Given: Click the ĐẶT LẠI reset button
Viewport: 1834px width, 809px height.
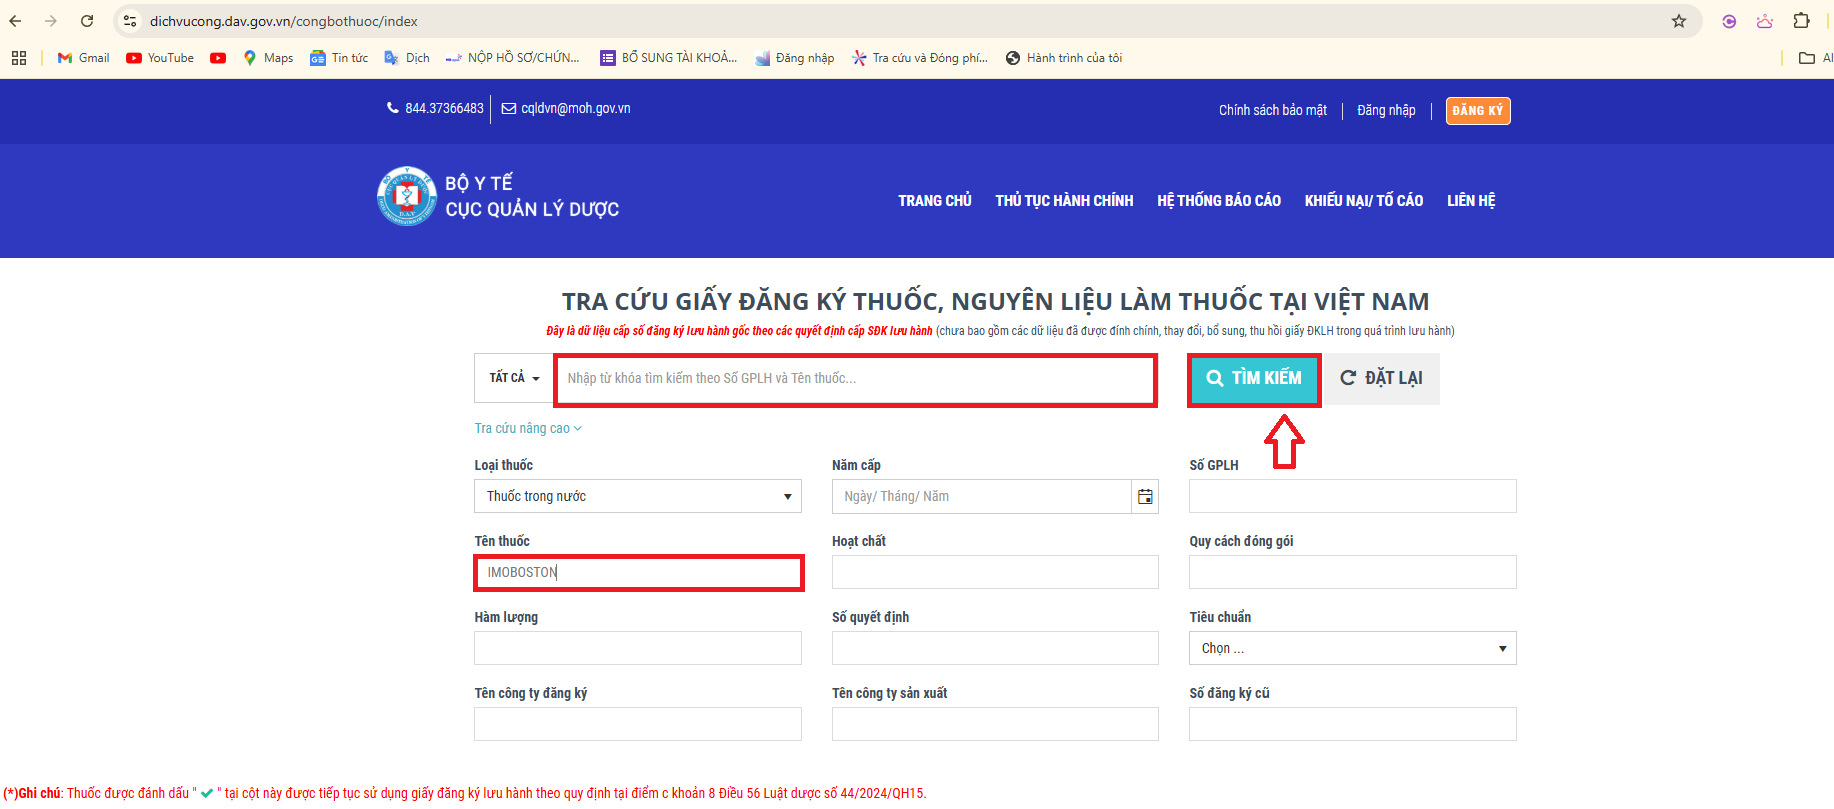Looking at the screenshot, I should (x=1381, y=378).
